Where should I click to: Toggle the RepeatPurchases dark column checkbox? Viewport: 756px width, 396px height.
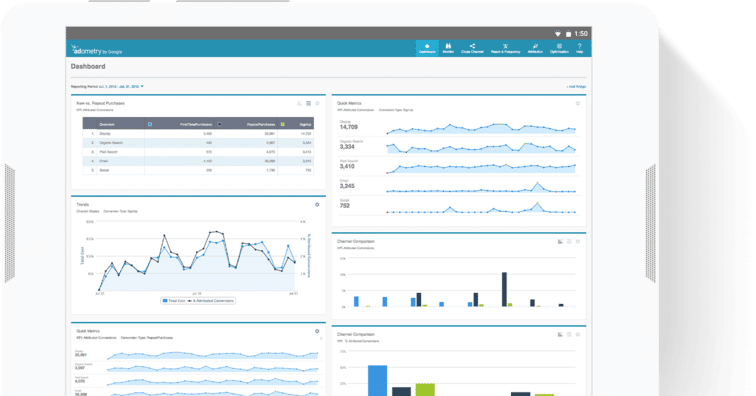tap(219, 124)
